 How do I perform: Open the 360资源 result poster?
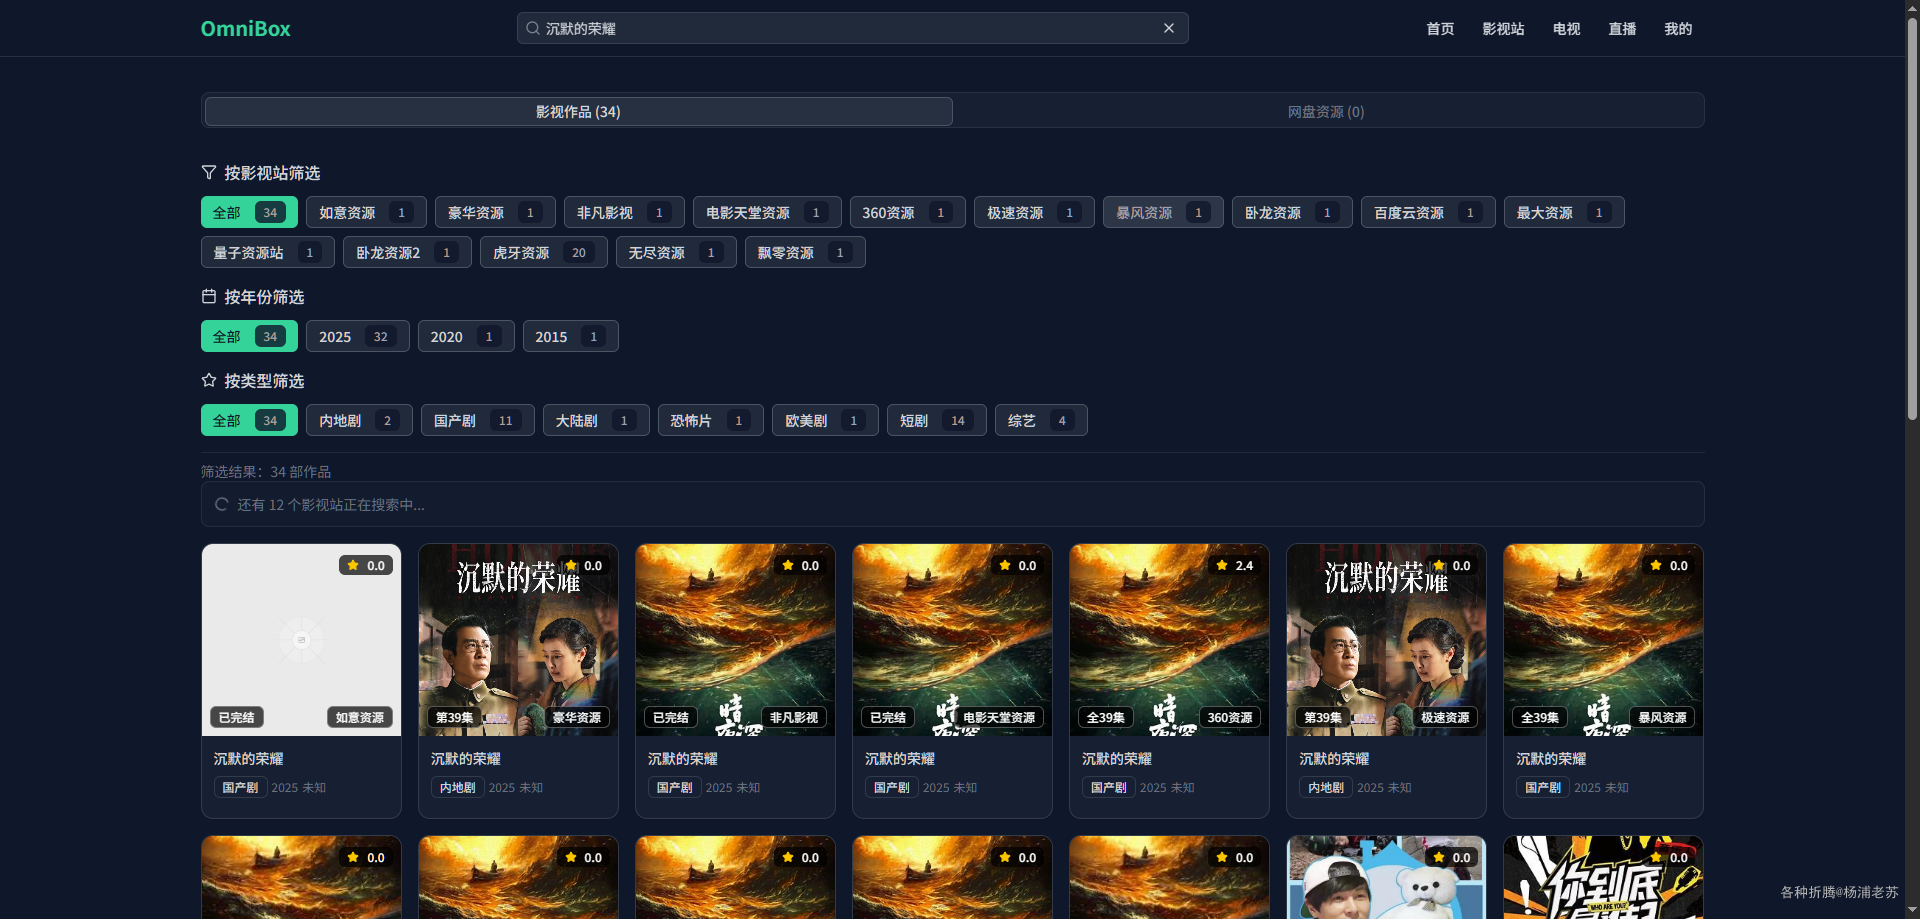click(1169, 640)
